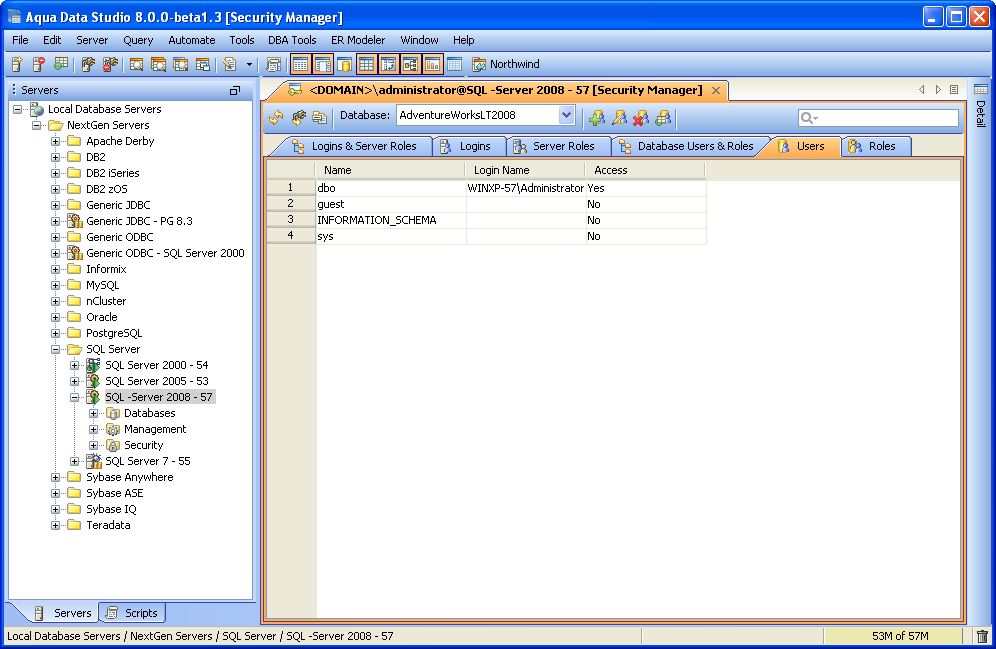Collapse the SQL Server folder node
Image resolution: width=996 pixels, height=649 pixels.
(55, 349)
